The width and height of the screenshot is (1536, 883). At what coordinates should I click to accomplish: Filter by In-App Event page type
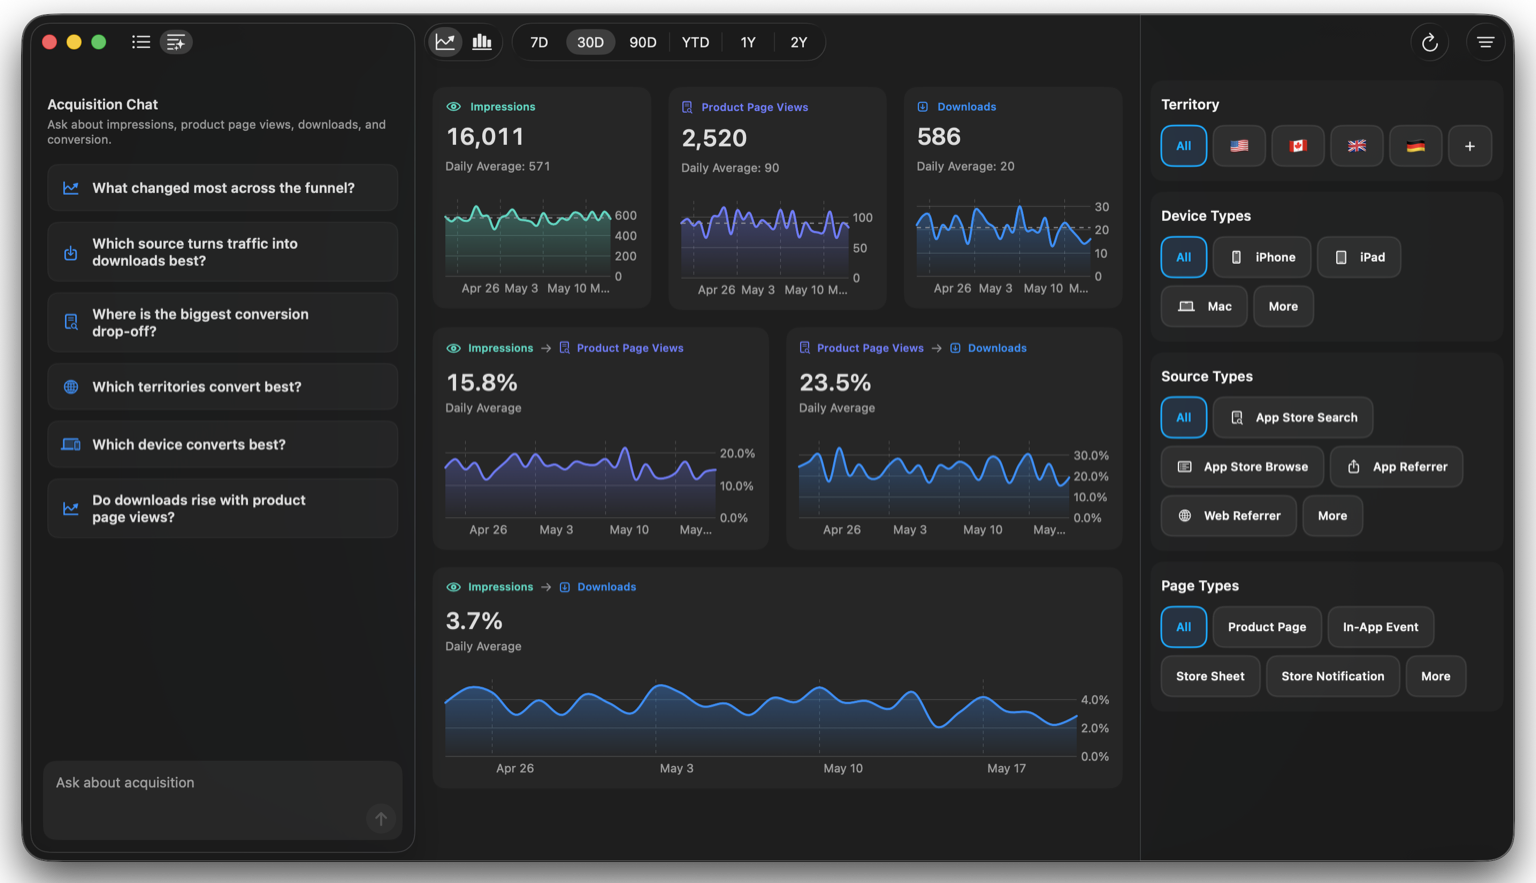coord(1381,627)
